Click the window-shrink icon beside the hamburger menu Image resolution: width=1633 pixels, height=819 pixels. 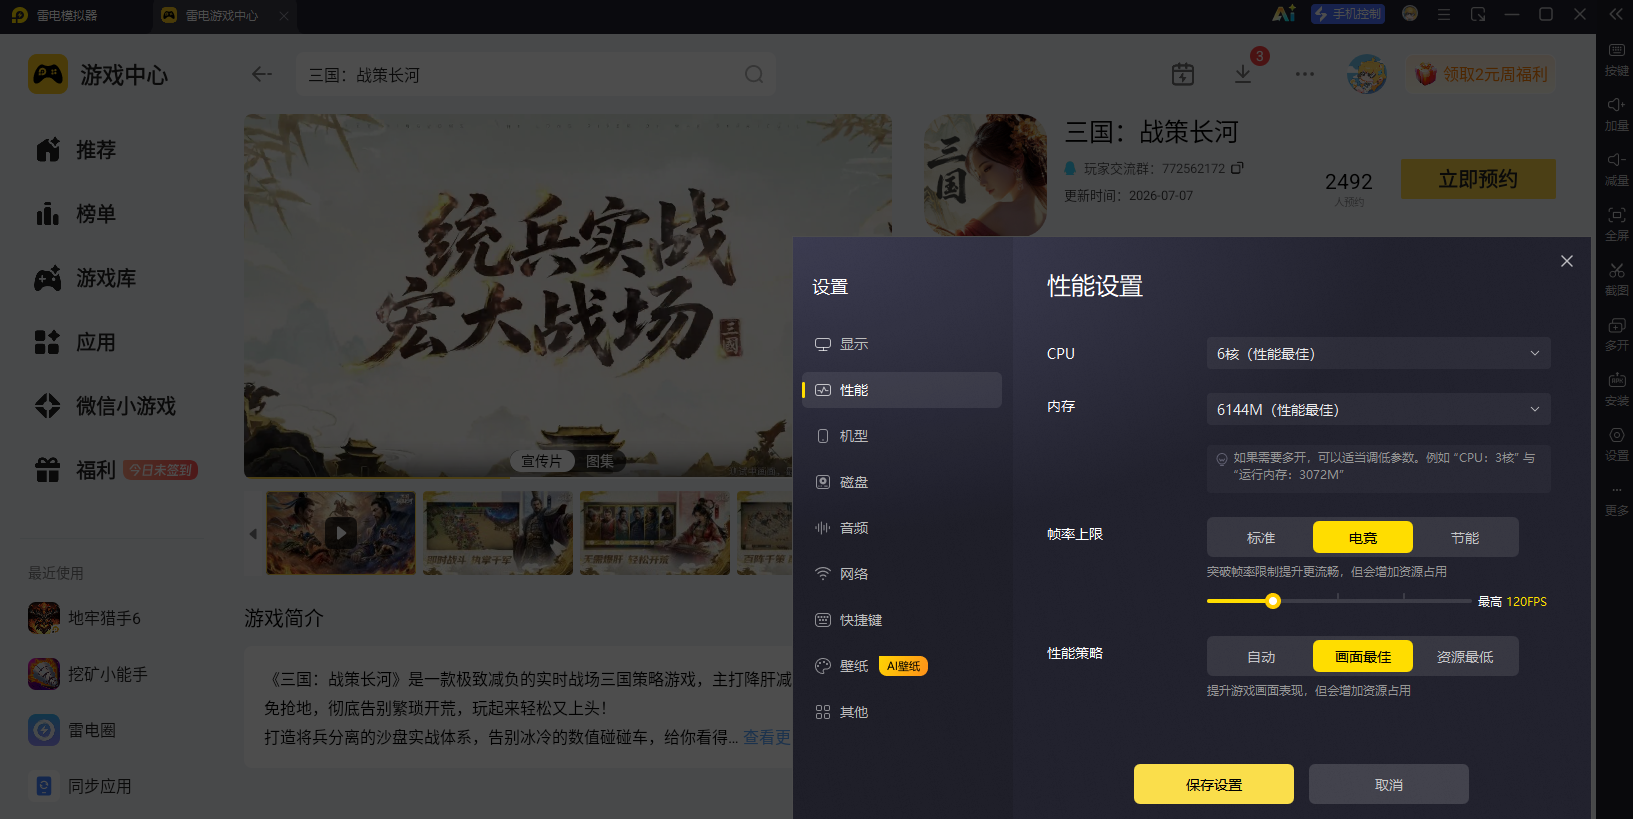pos(1478,14)
